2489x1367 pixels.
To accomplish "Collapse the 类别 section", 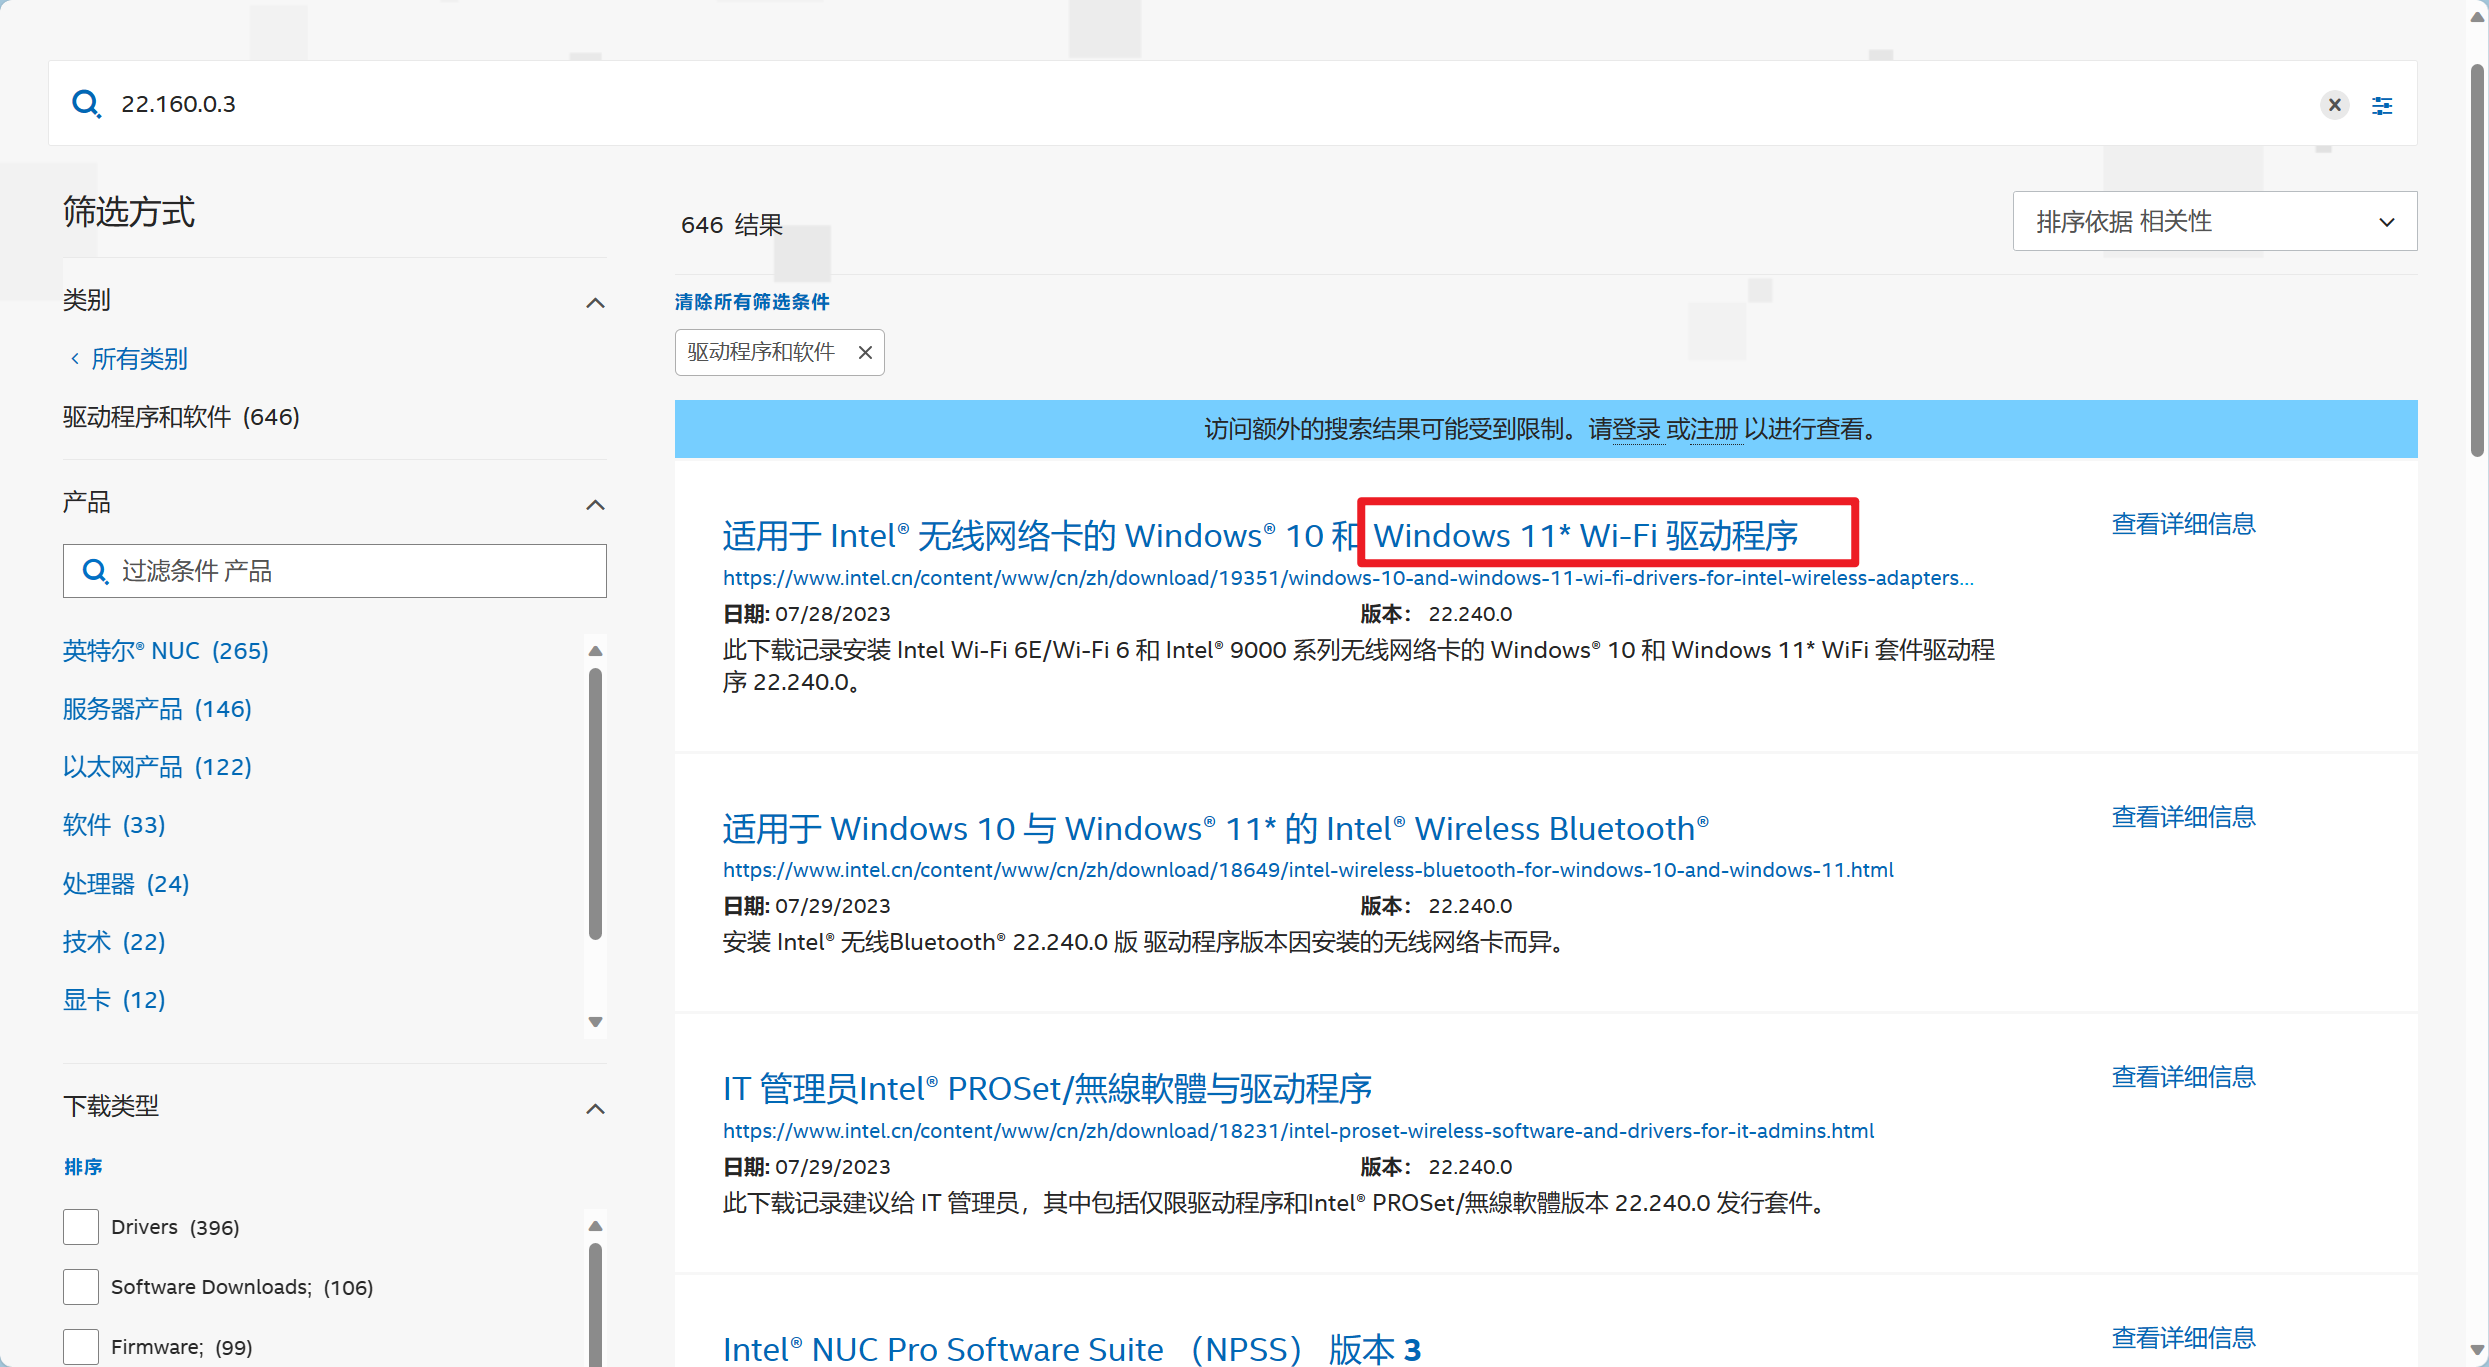I will pos(595,303).
